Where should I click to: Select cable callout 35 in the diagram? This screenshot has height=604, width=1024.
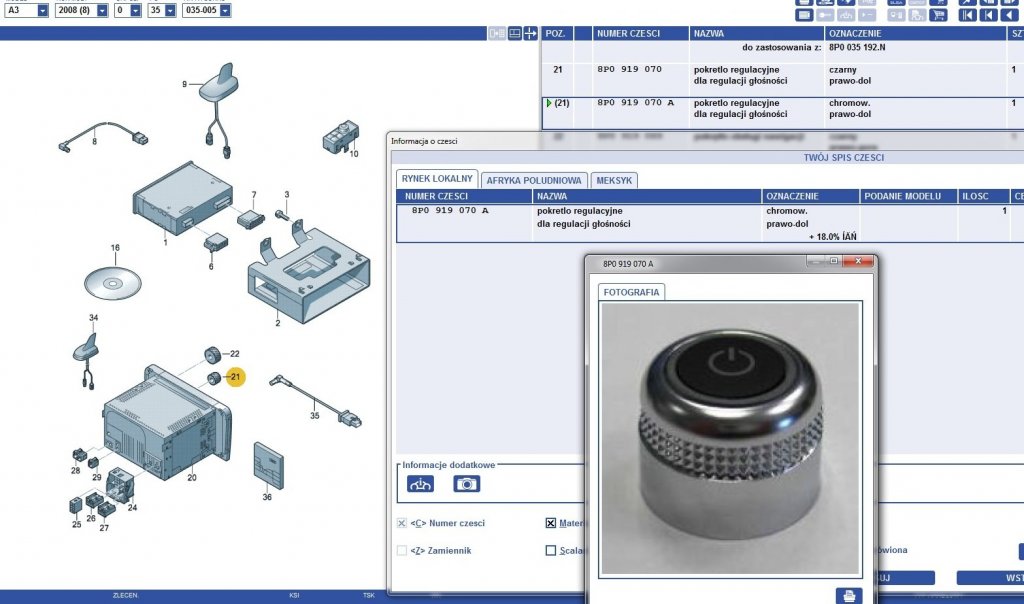(315, 415)
